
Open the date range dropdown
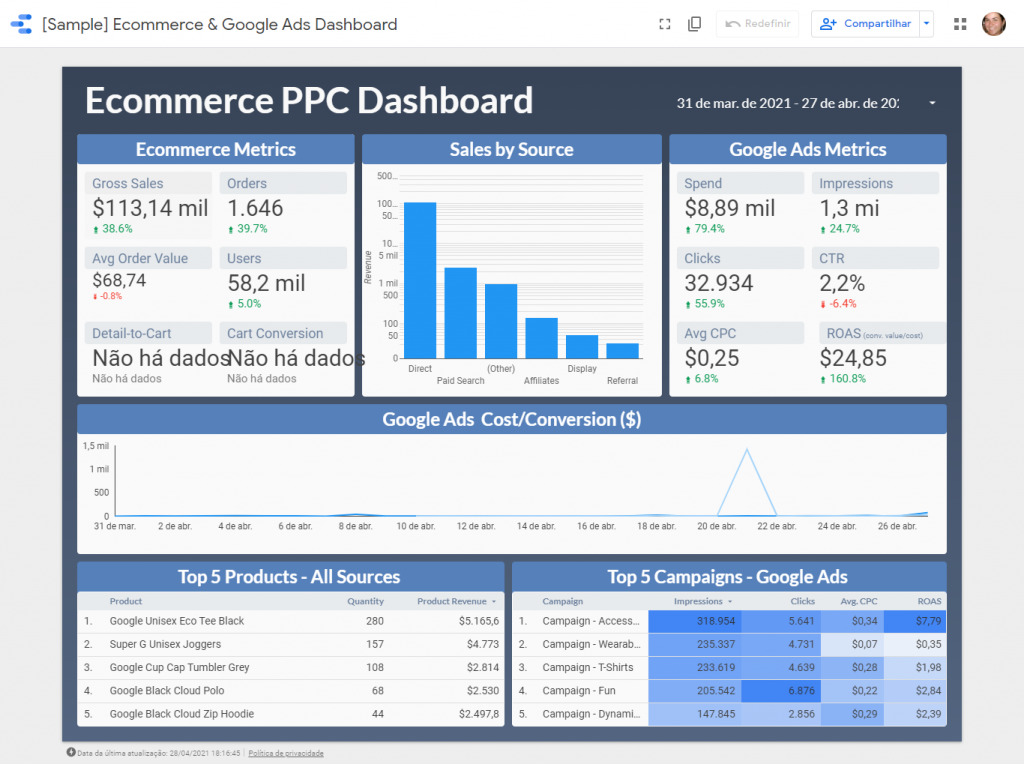(932, 103)
